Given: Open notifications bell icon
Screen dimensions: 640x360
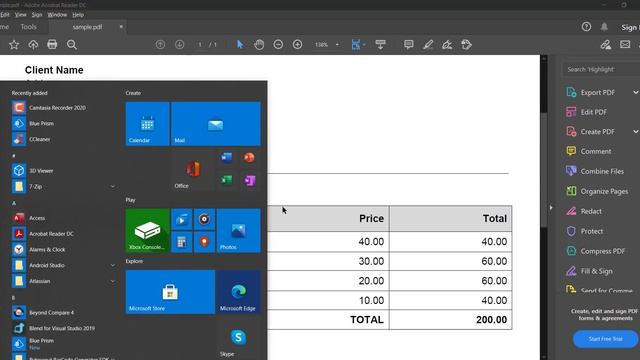Looking at the screenshot, I should (x=604, y=27).
